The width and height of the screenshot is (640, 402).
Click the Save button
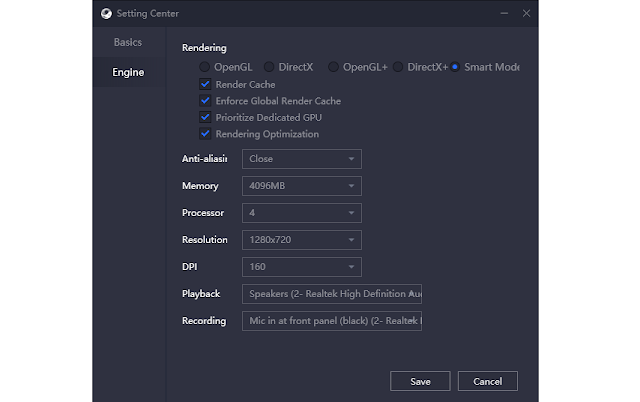point(420,381)
